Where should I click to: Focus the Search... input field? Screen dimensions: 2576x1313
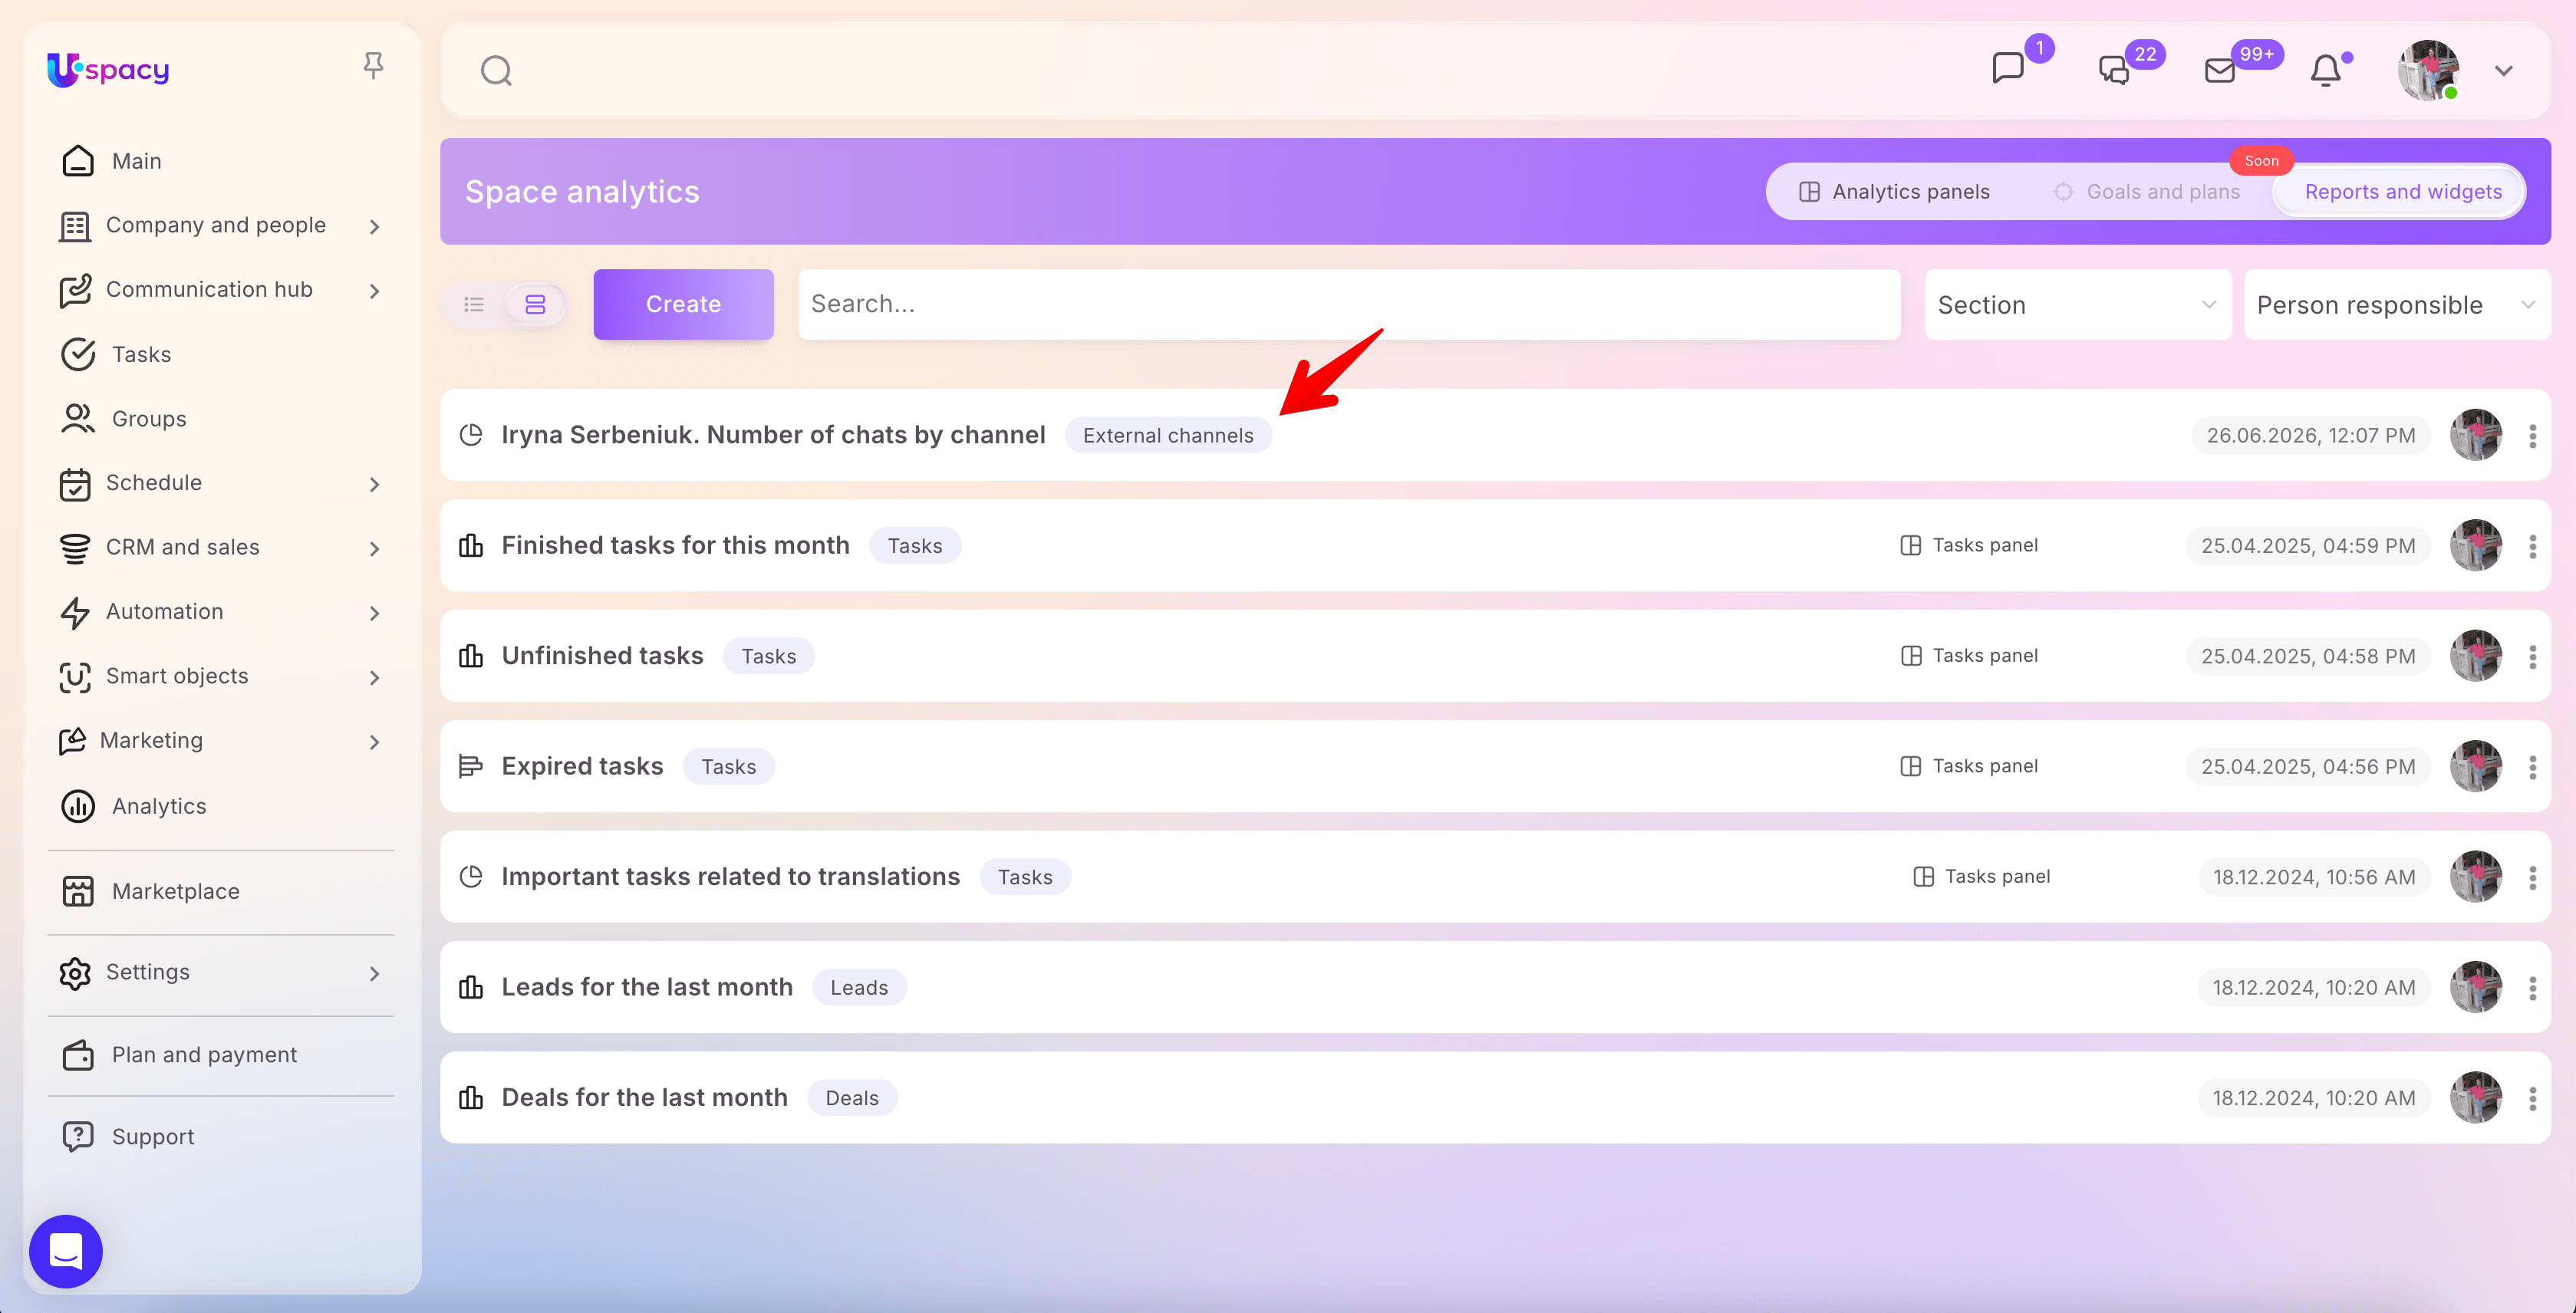1349,304
